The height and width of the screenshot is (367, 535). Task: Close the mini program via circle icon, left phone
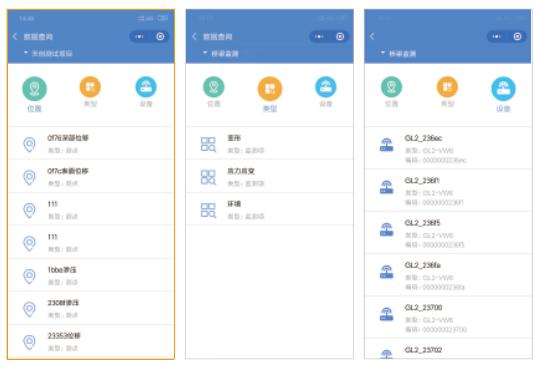click(x=160, y=36)
